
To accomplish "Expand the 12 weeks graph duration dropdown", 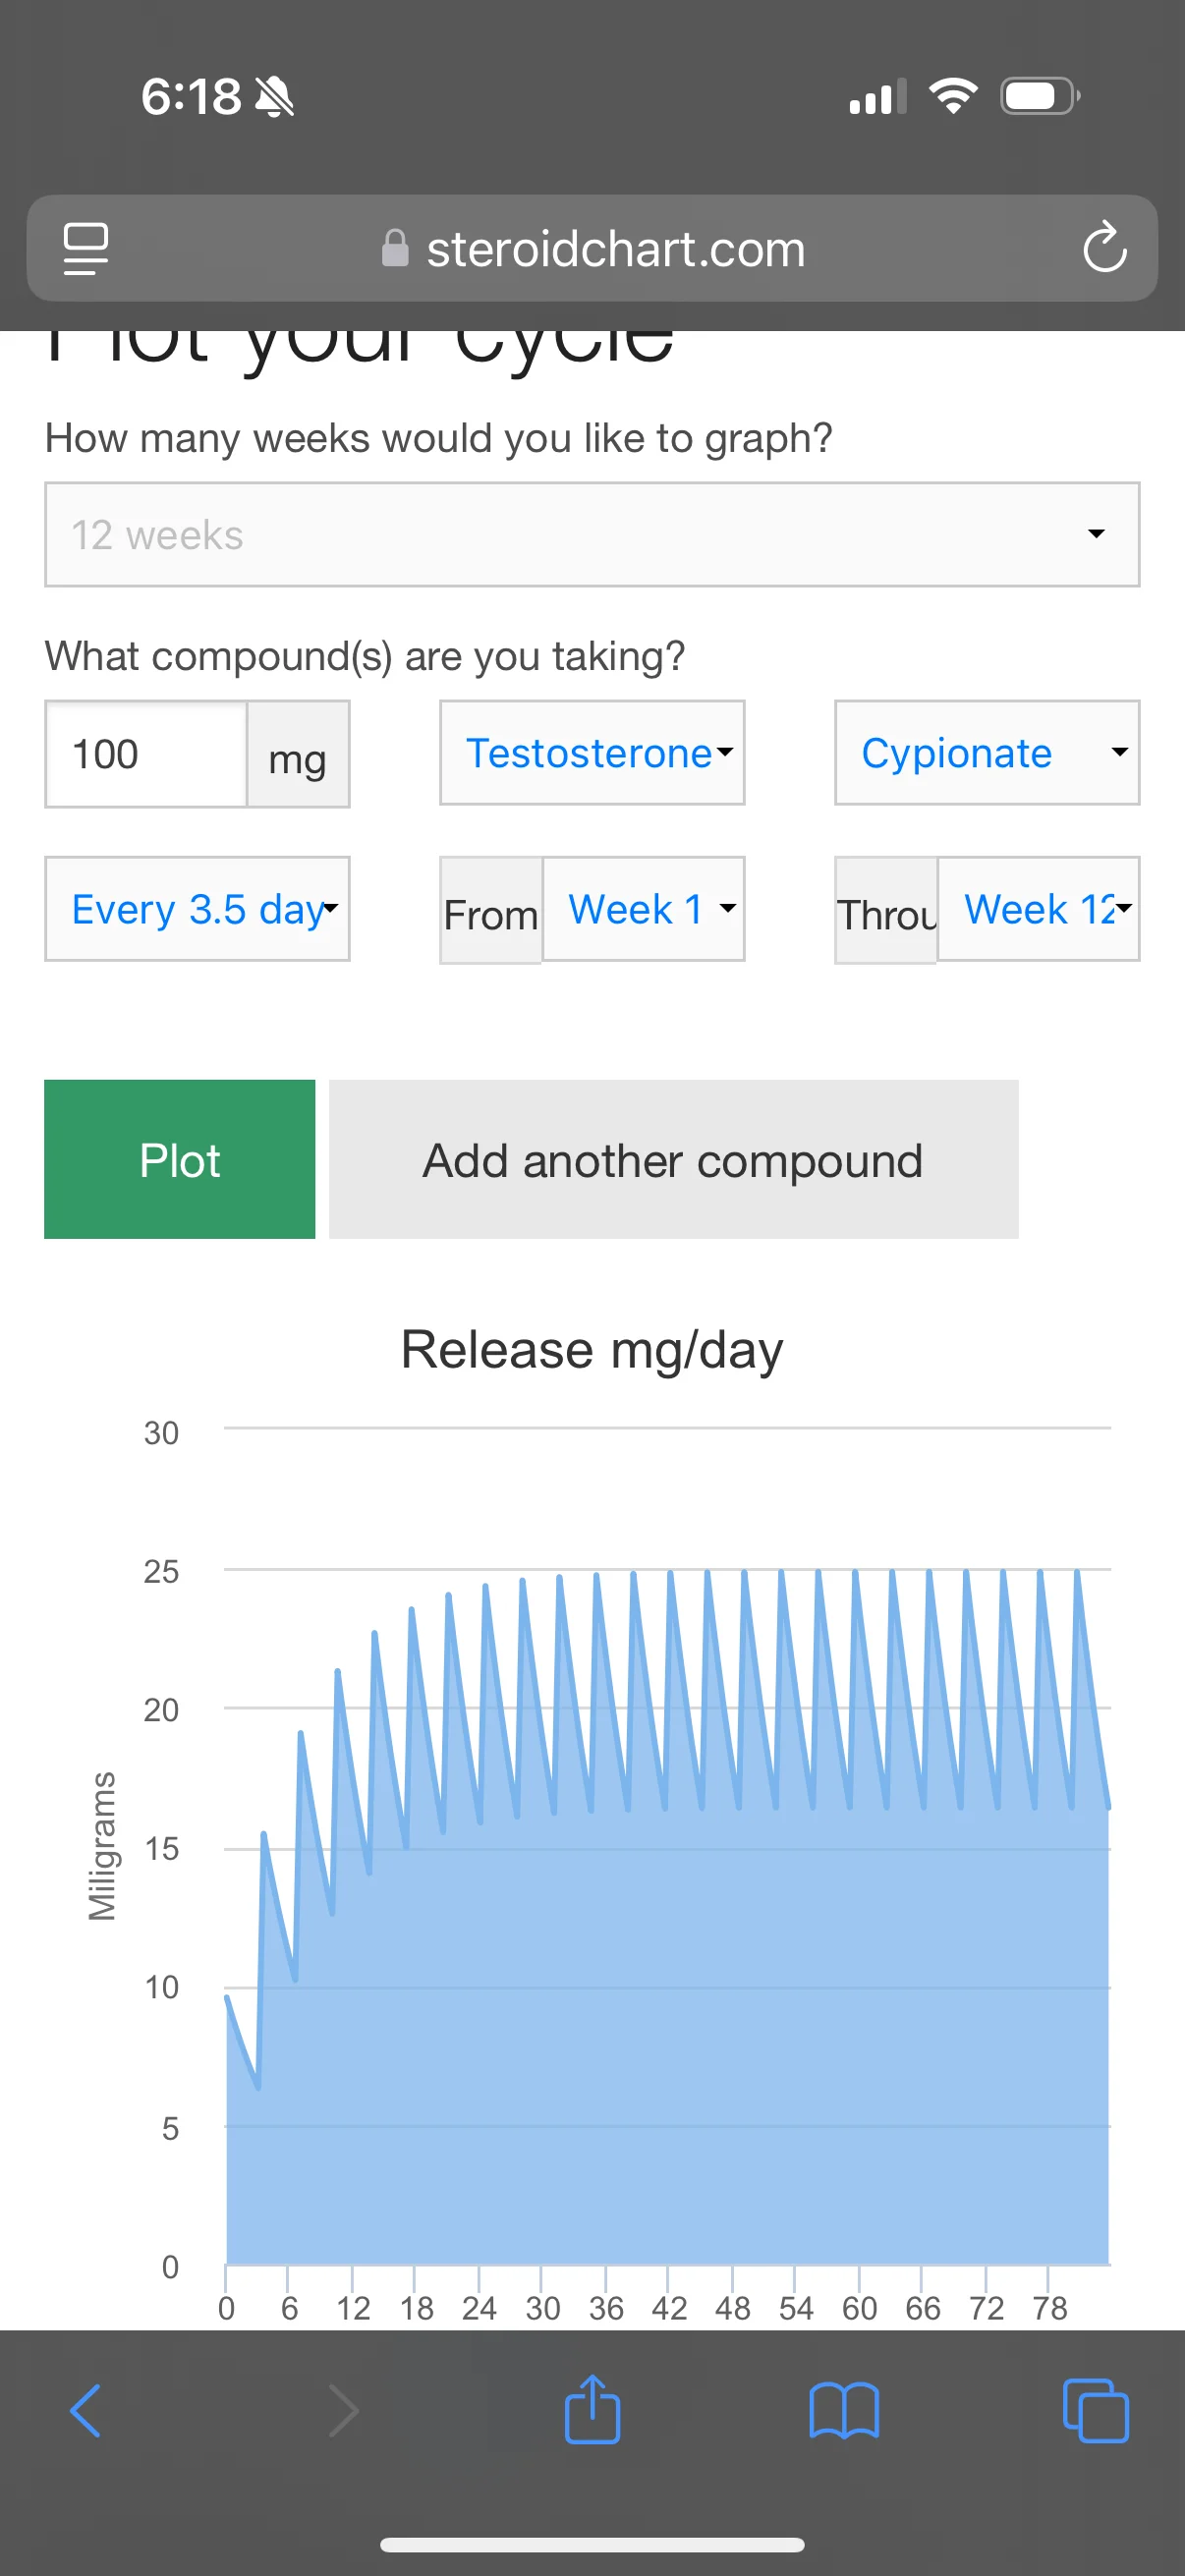I will pos(592,535).
